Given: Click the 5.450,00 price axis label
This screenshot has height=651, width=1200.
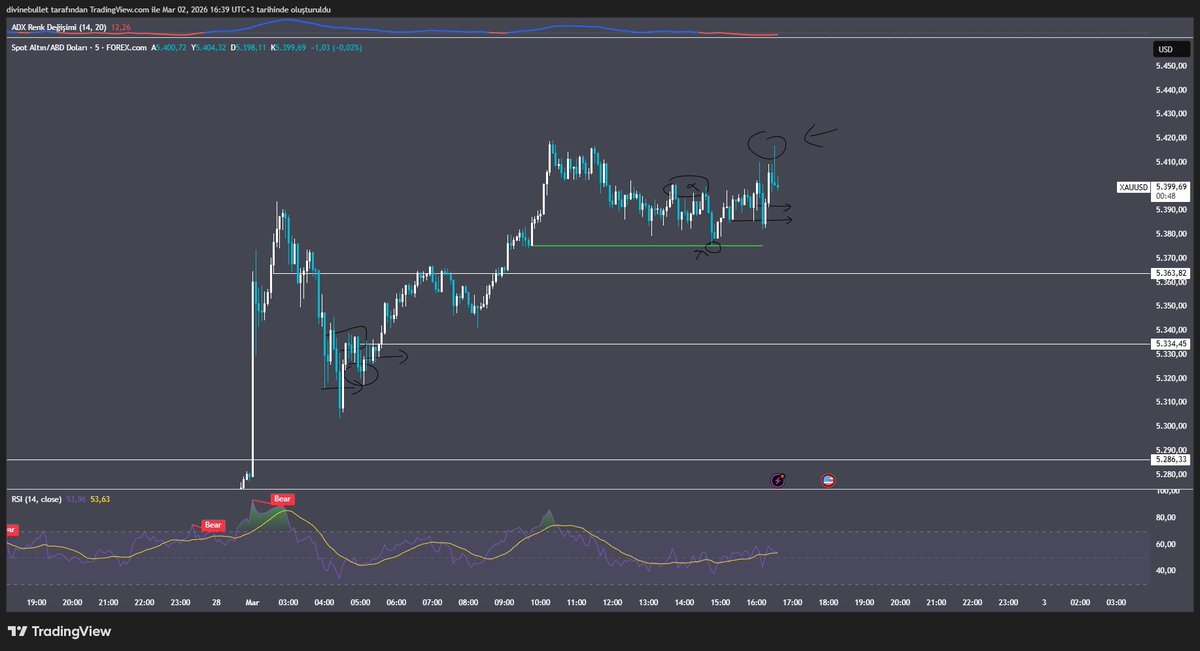Looking at the screenshot, I should 1169,68.
